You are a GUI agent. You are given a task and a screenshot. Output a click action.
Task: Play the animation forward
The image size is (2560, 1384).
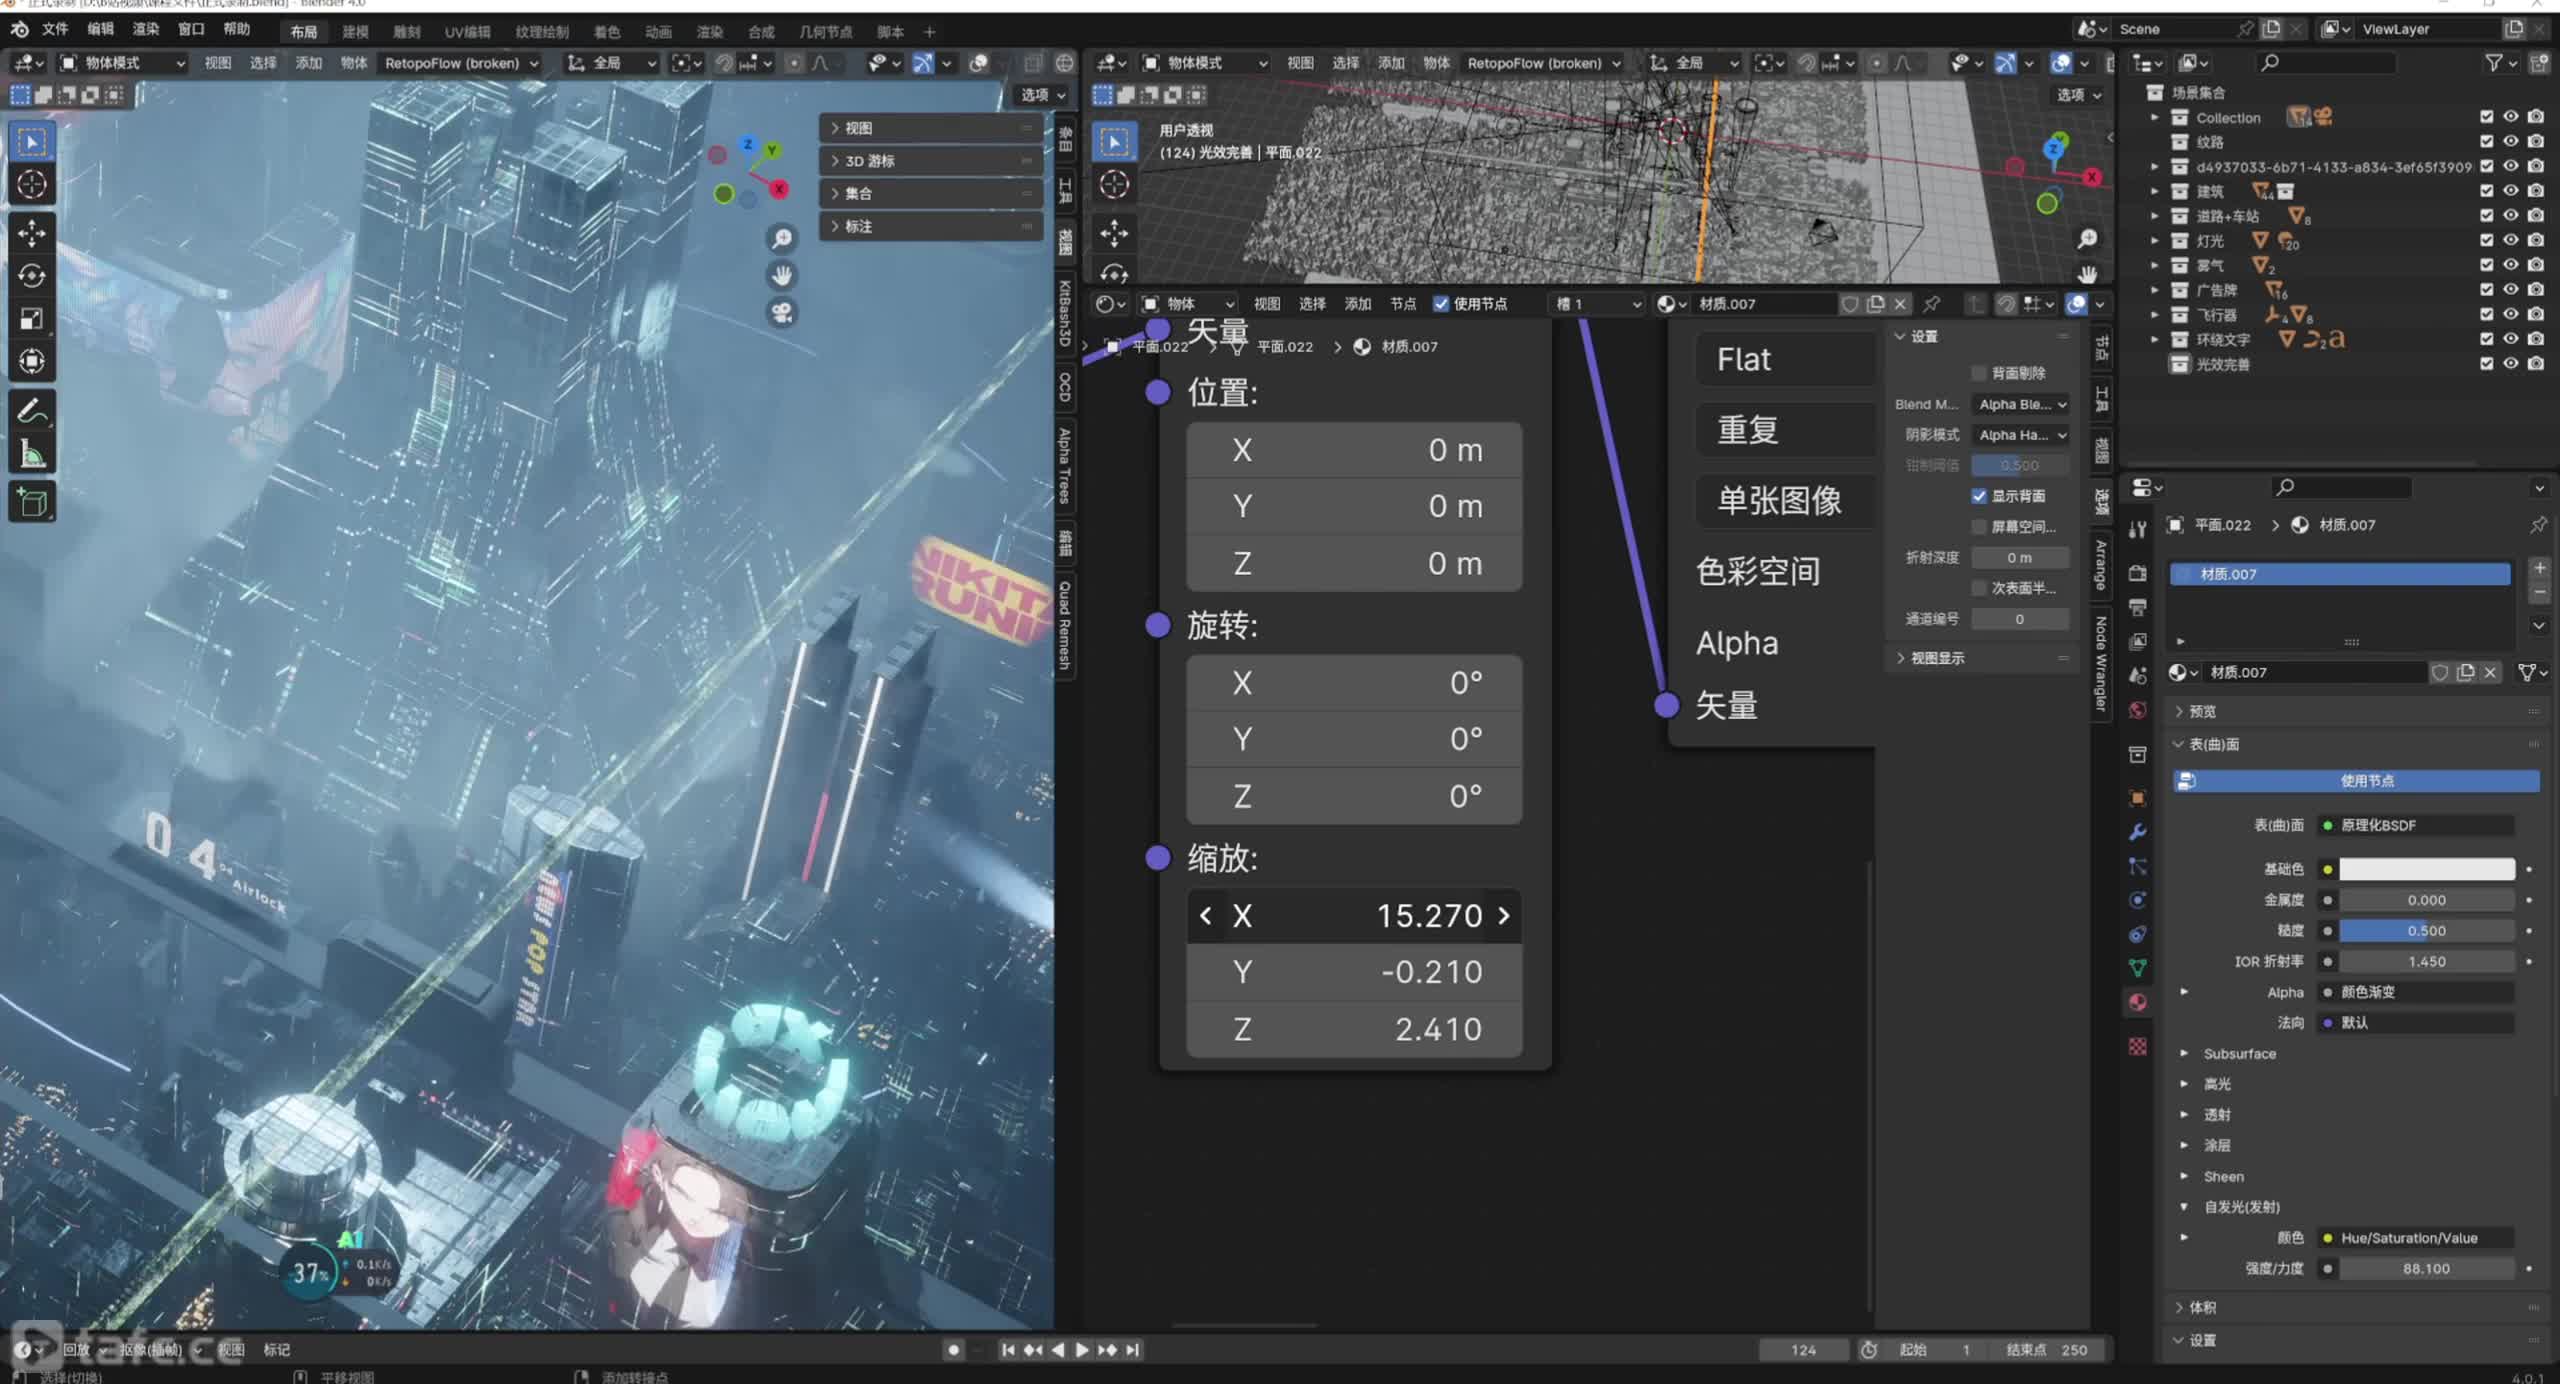pyautogui.click(x=1082, y=1350)
